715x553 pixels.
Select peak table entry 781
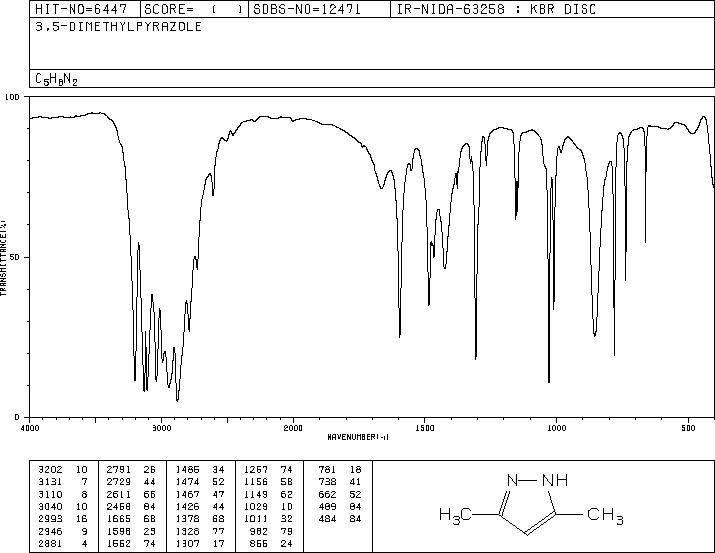[x=327, y=470]
